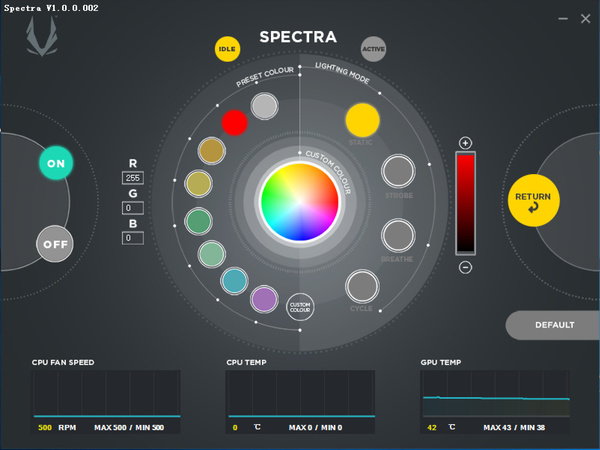
Task: Minimize the Spectra window
Action: [x=563, y=18]
